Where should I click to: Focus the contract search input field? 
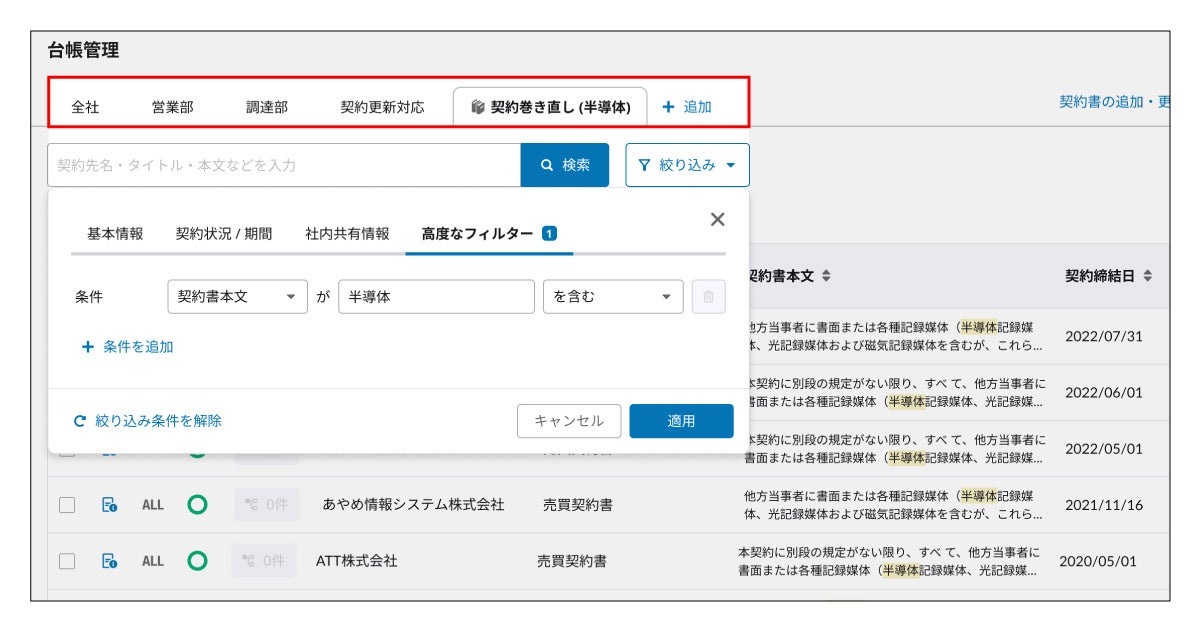[x=284, y=165]
